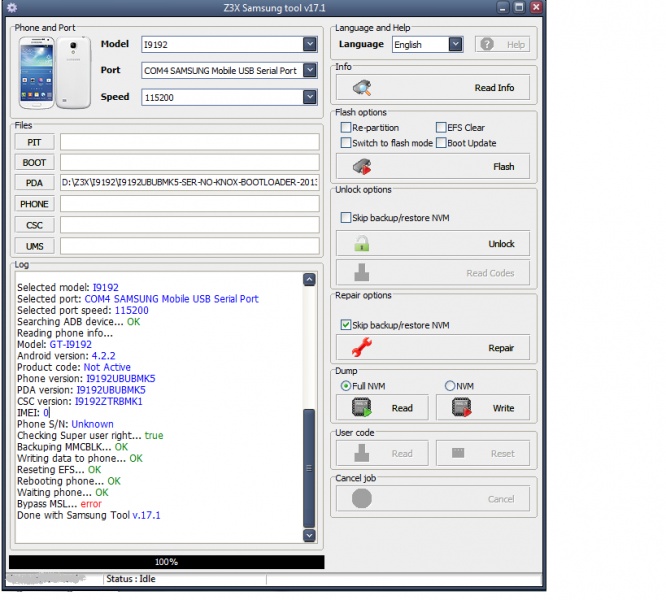Click the PDA file path field

coord(190,183)
